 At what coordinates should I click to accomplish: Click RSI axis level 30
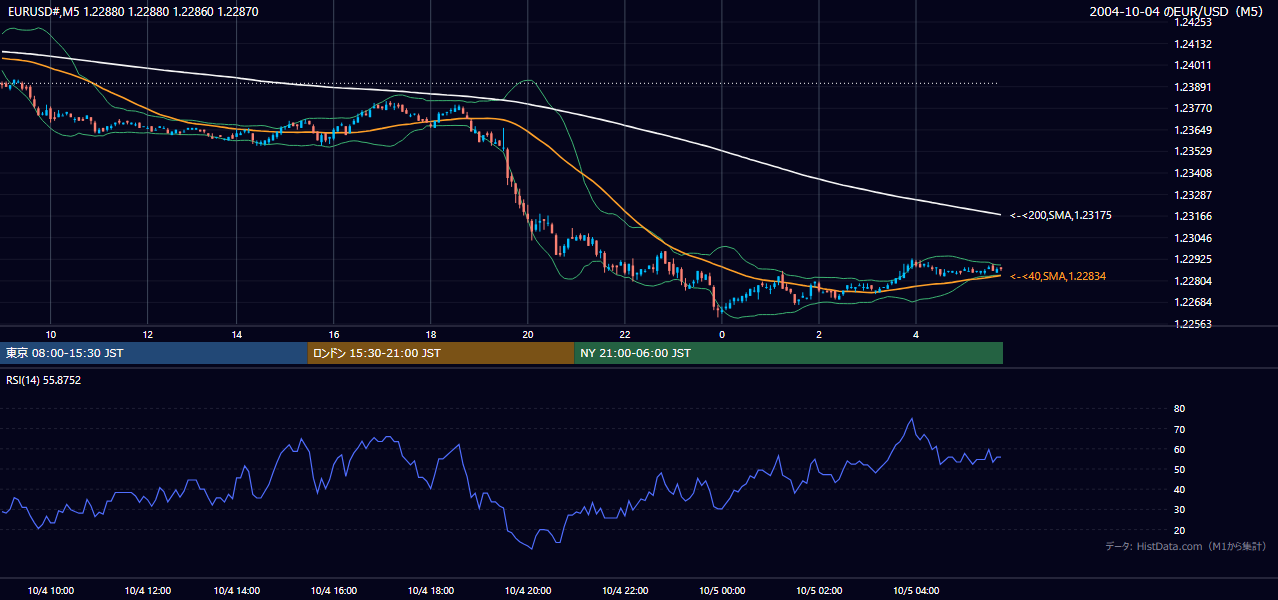point(1179,510)
